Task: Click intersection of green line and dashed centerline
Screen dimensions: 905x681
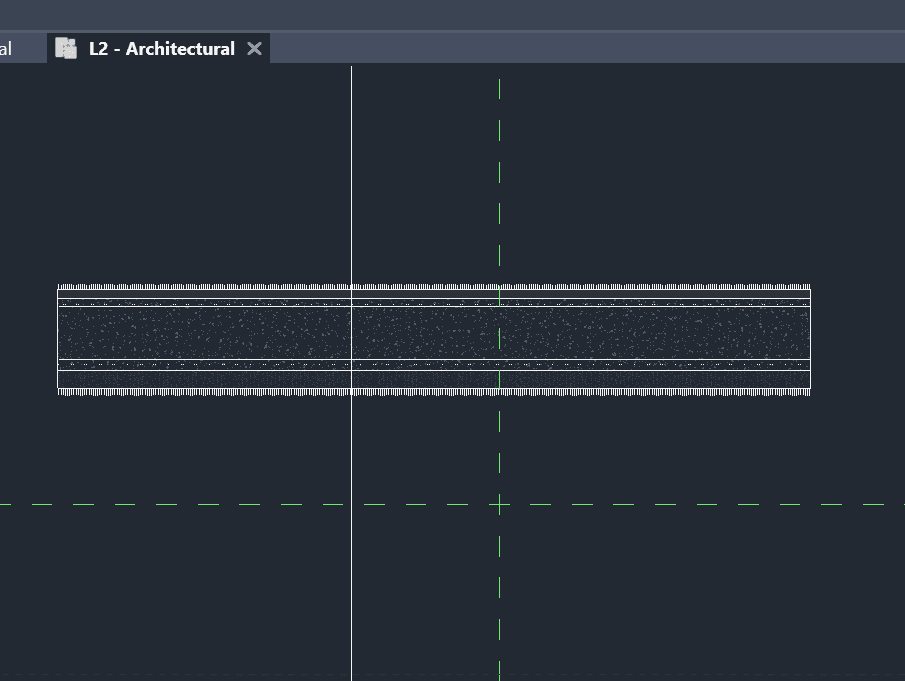Action: pyautogui.click(x=499, y=504)
